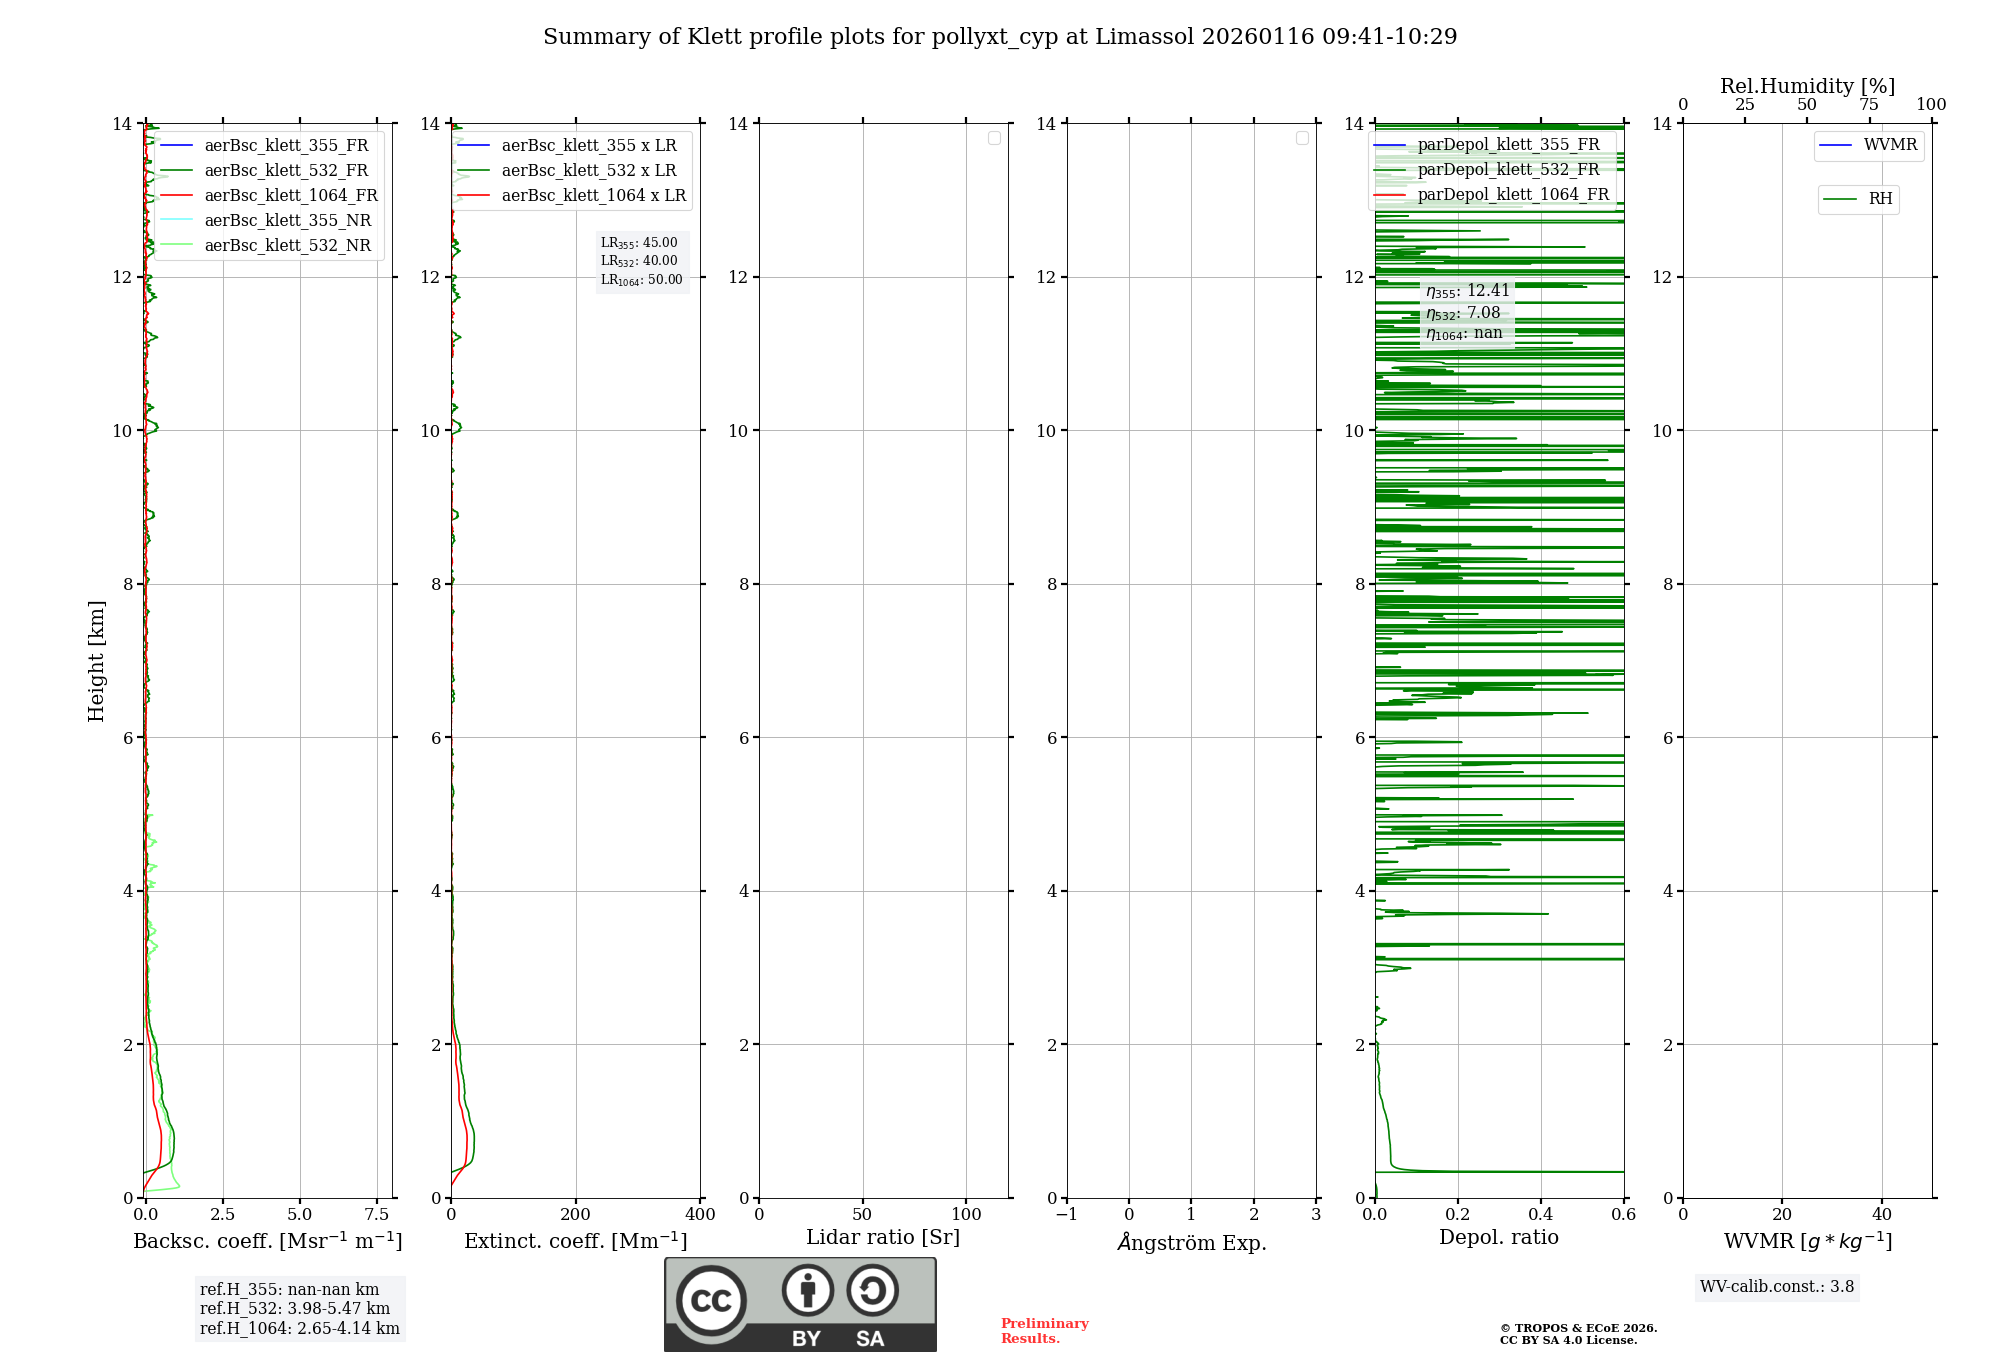Viewport: 2000px width, 1360px height.
Task: Click the aerBsc_klett_1064_FR legend entry
Action: [290, 196]
